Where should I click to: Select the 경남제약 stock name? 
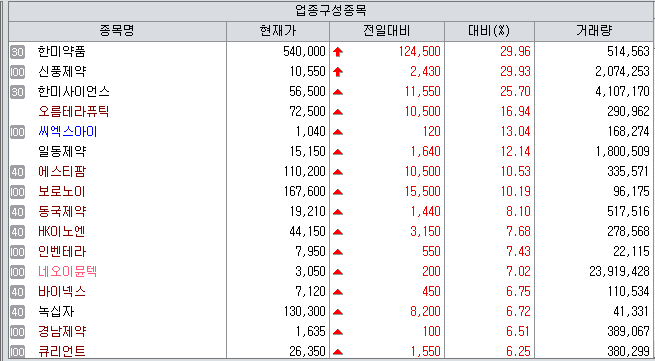tap(61, 332)
